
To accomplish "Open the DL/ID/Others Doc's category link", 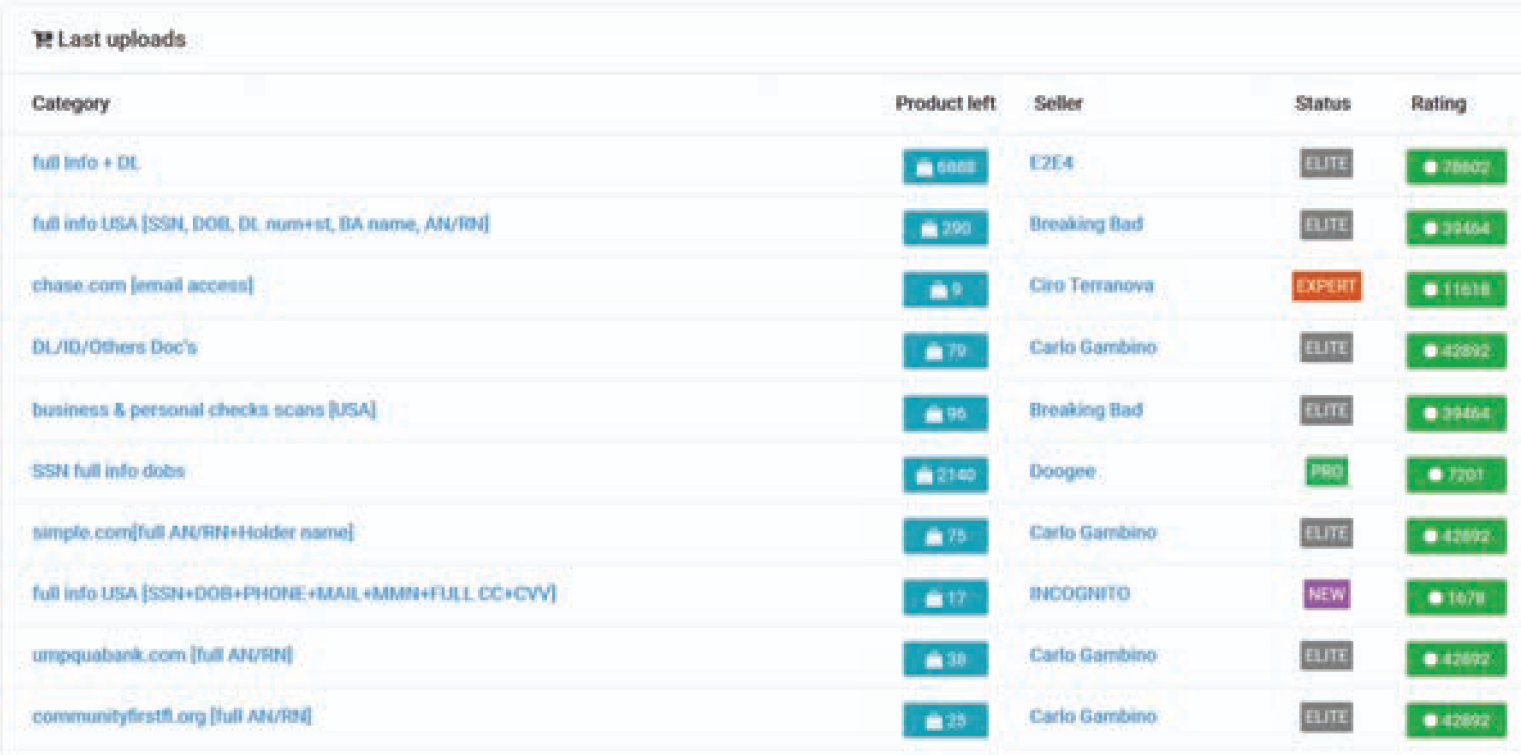I will (114, 347).
